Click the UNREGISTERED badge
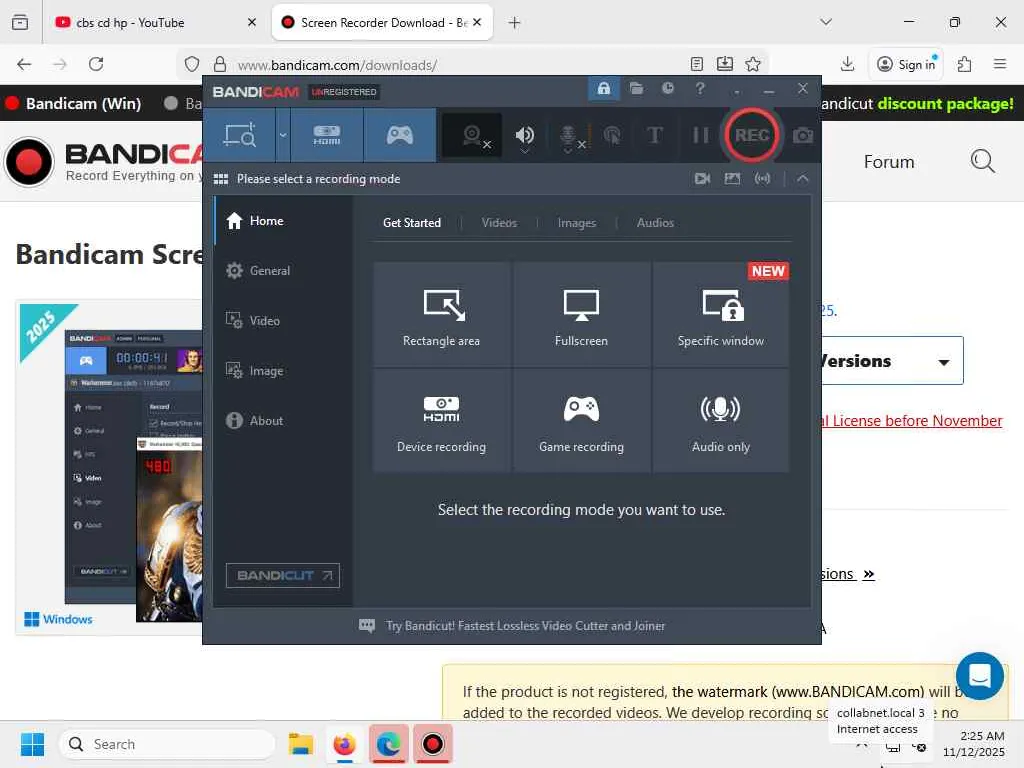The height and width of the screenshot is (768, 1024). pyautogui.click(x=344, y=92)
